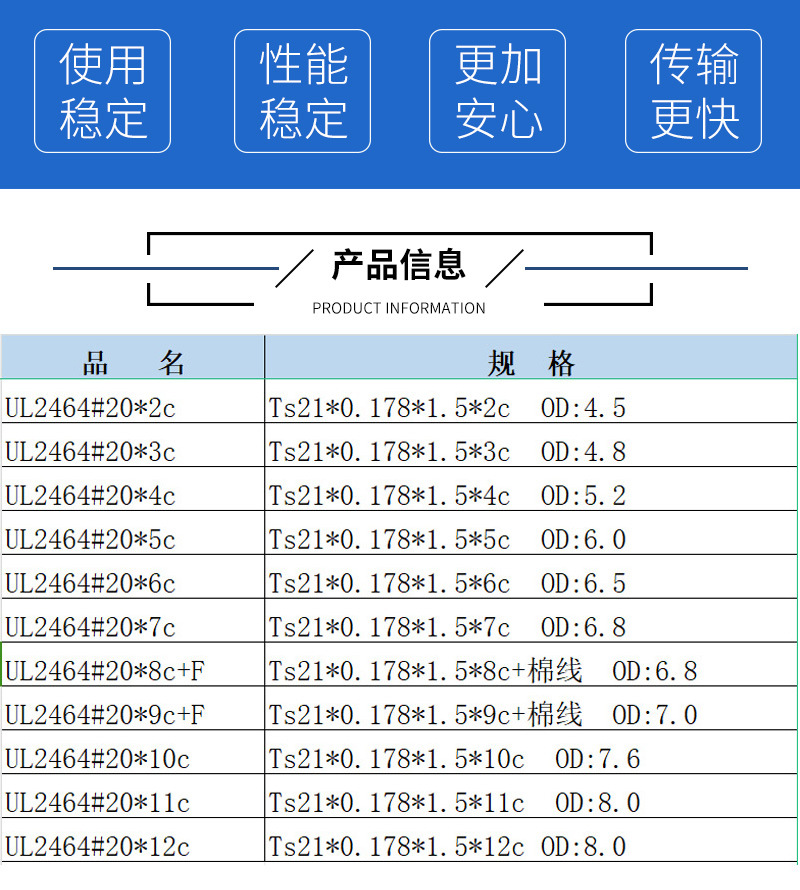
Task: Select cell UL2464#20*3c
Action: [133, 445]
